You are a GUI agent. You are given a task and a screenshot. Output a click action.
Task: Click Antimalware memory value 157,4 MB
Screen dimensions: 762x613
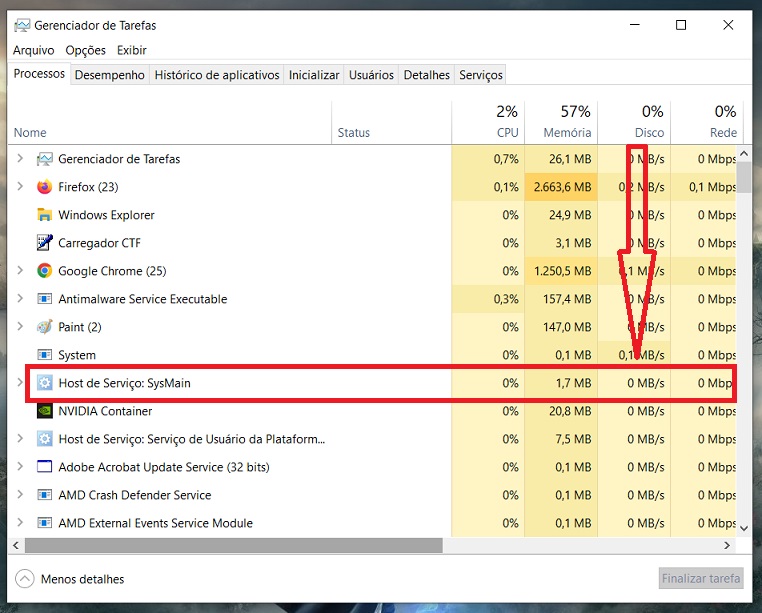[567, 298]
